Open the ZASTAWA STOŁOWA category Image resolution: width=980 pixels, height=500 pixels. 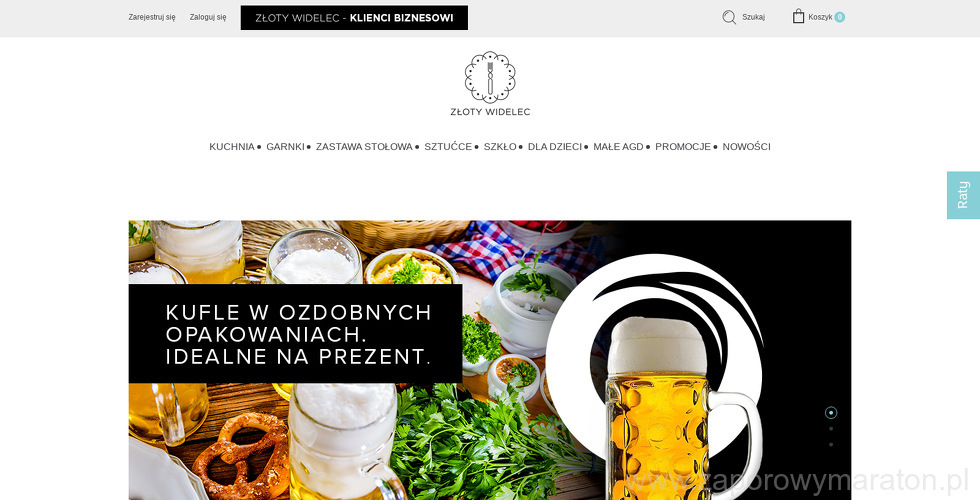coord(364,147)
